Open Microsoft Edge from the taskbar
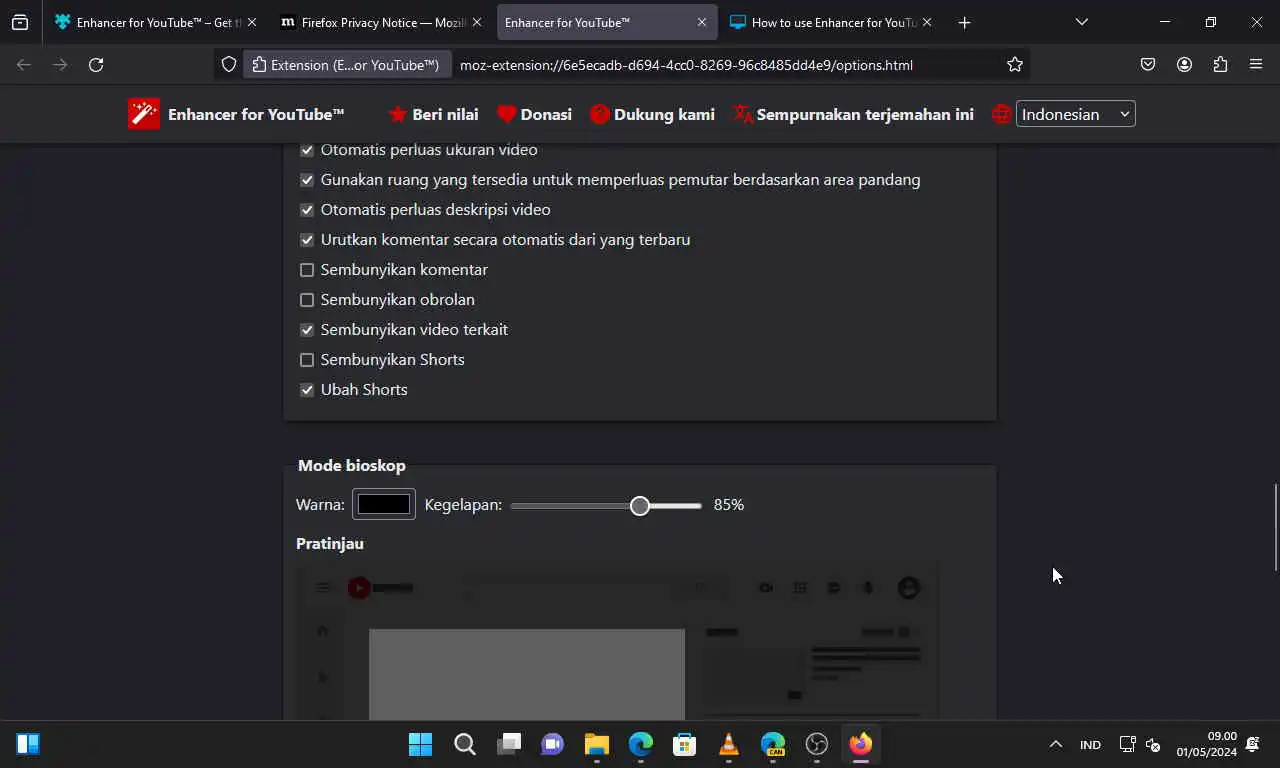The image size is (1280, 768). tap(641, 744)
